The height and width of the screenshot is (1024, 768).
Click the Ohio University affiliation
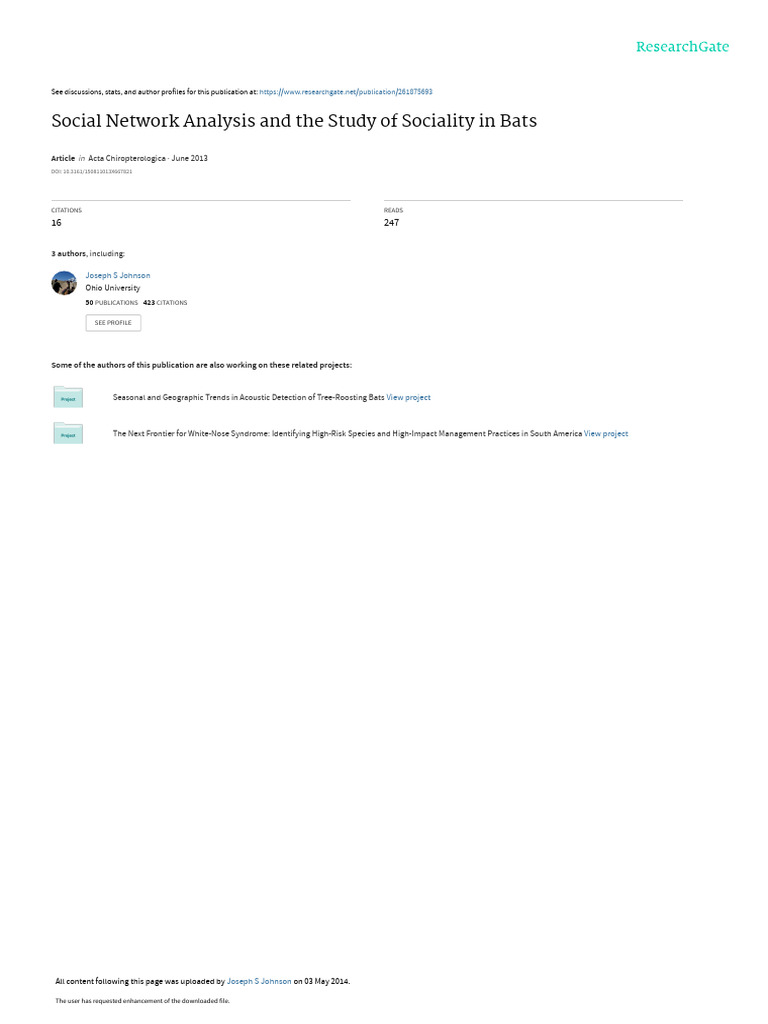click(112, 288)
